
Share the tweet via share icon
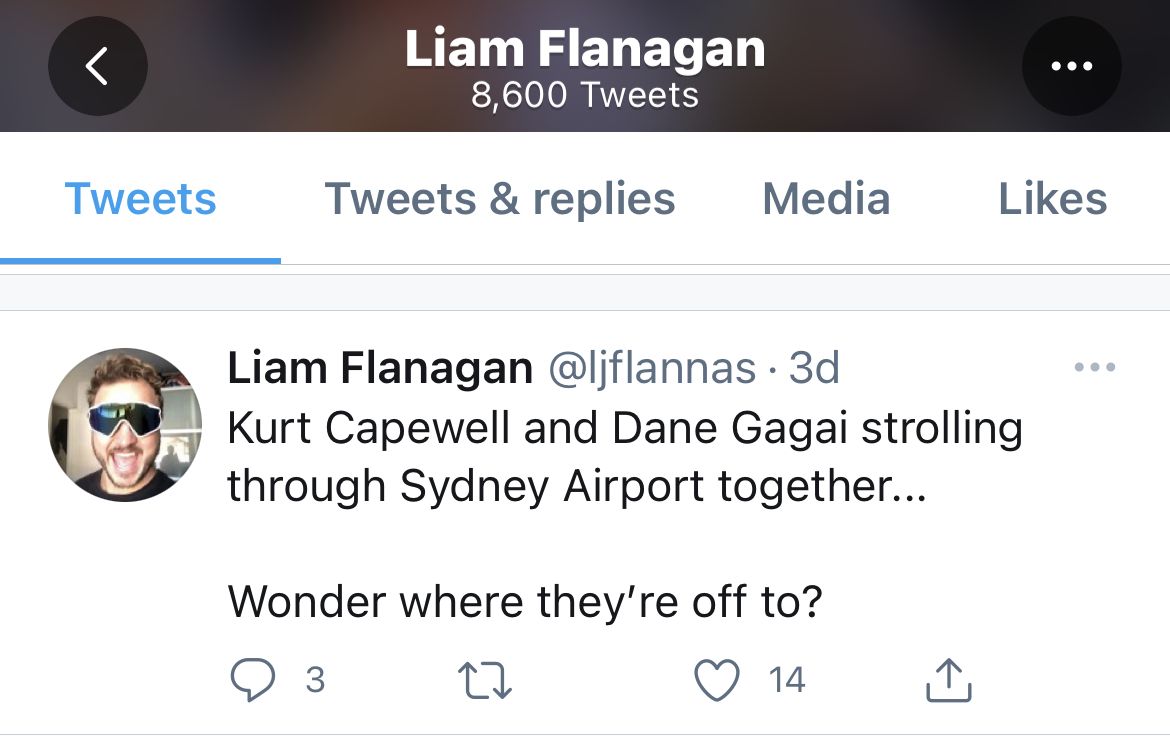pos(948,680)
